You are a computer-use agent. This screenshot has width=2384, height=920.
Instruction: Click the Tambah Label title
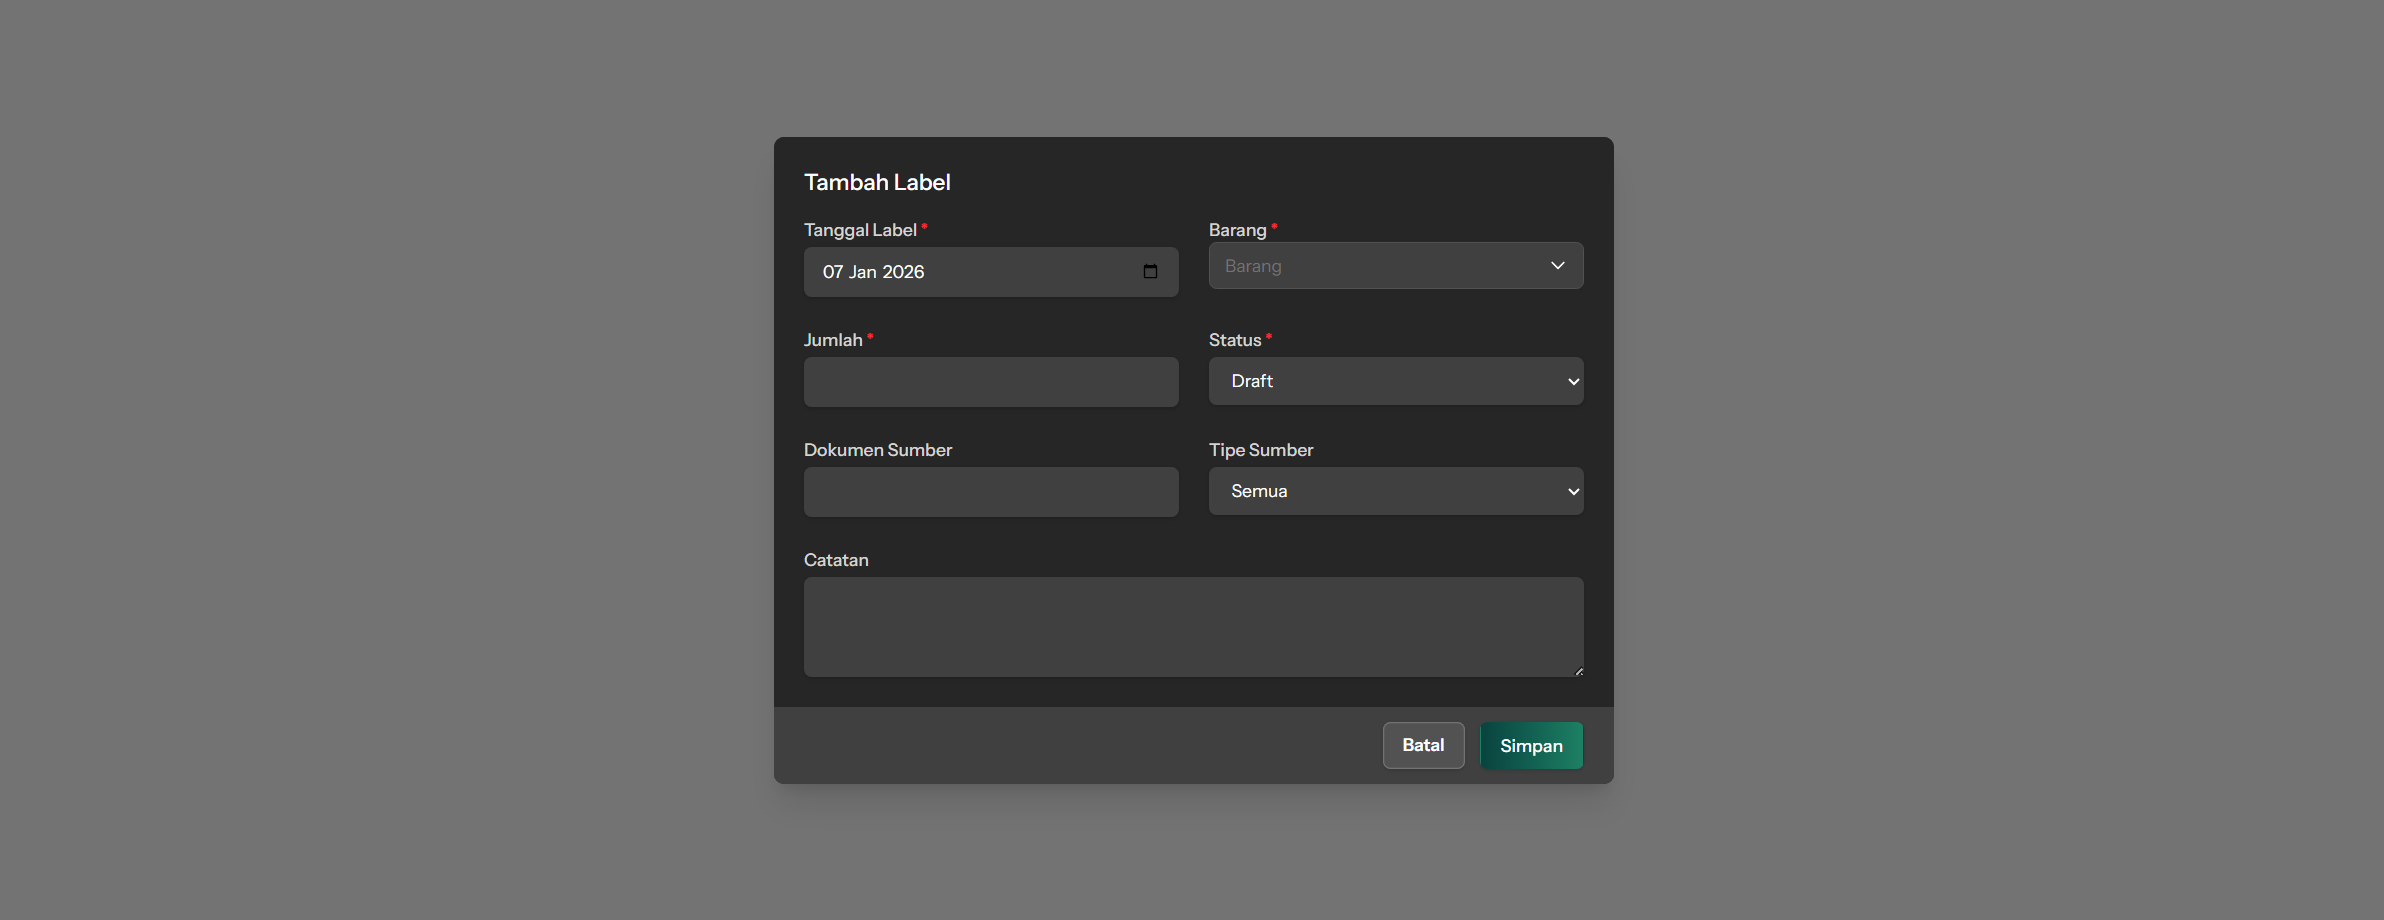877,182
